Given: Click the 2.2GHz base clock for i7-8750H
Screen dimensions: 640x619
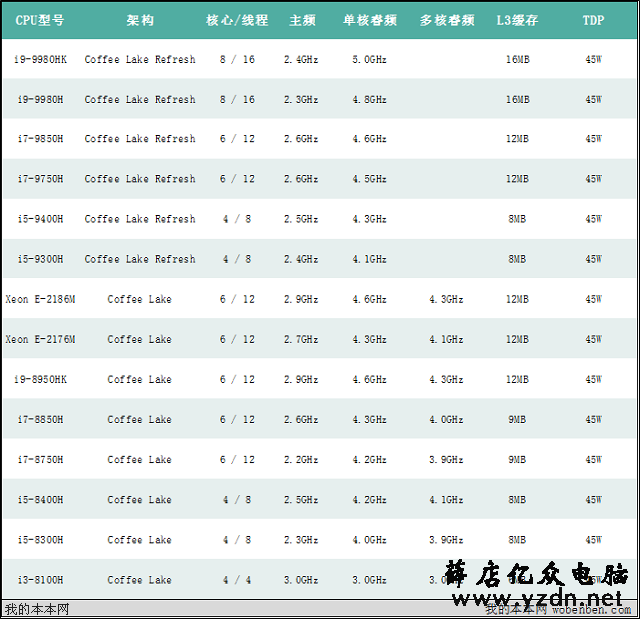Looking at the screenshot, I should tap(301, 459).
